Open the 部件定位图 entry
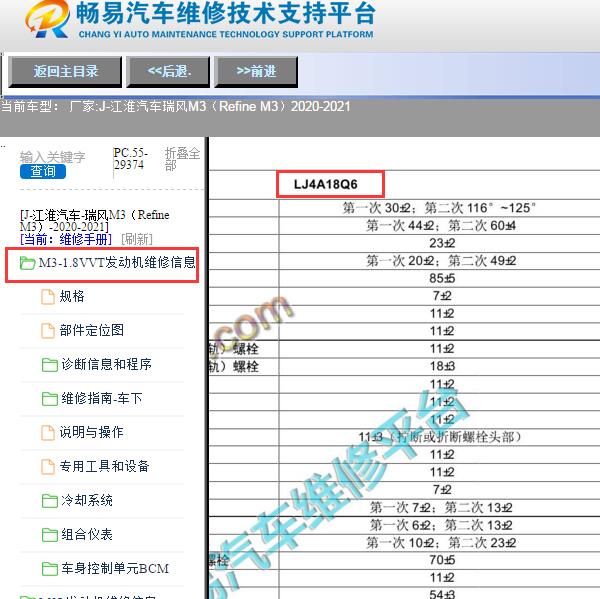This screenshot has width=600, height=599. tap(91, 330)
